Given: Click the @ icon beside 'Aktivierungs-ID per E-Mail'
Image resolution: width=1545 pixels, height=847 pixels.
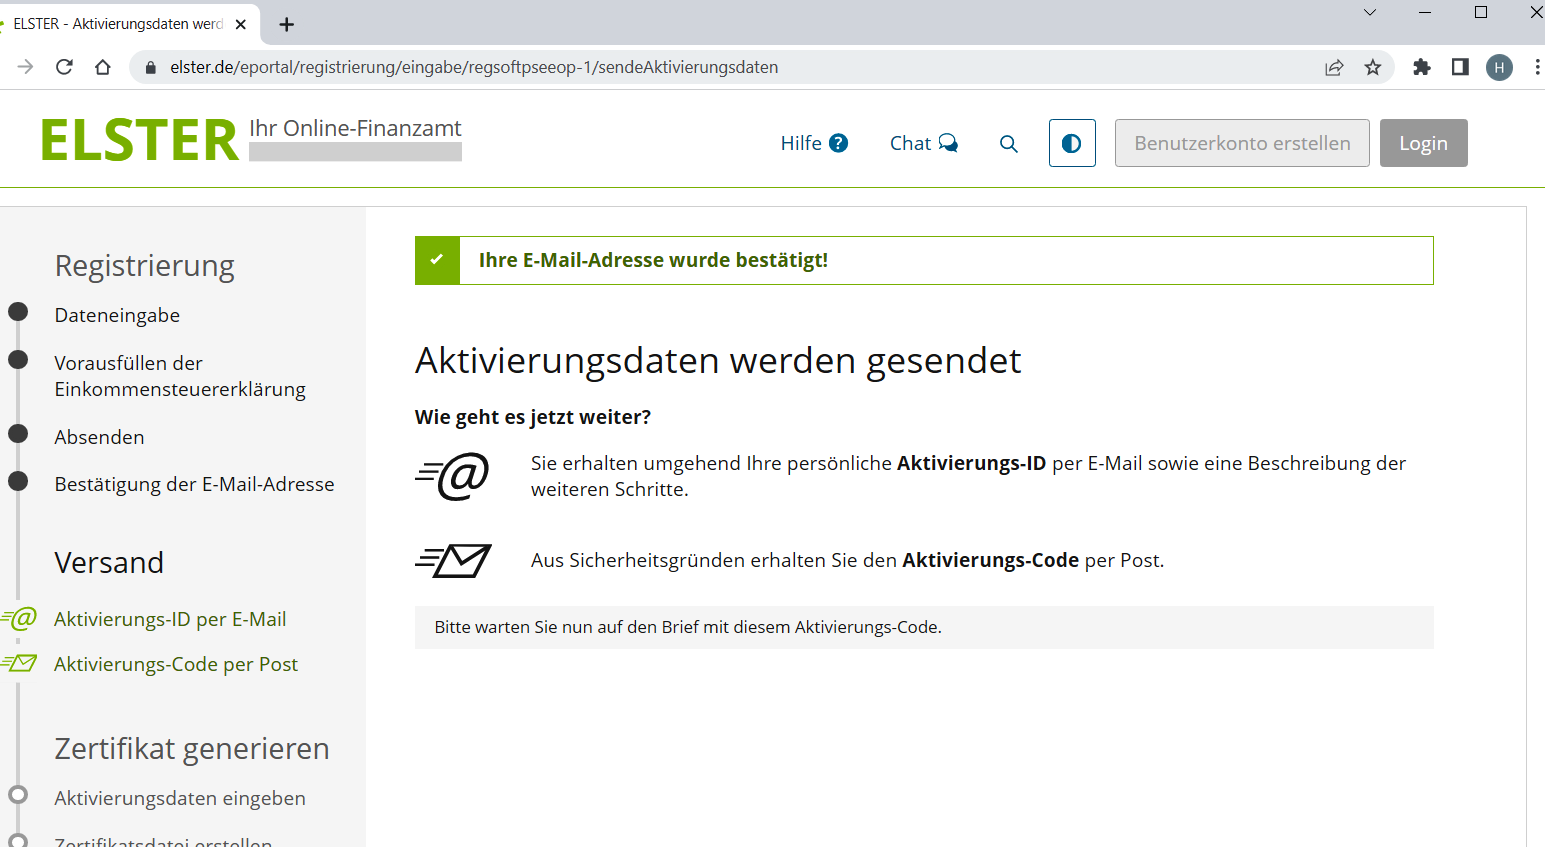Looking at the screenshot, I should click(20, 619).
